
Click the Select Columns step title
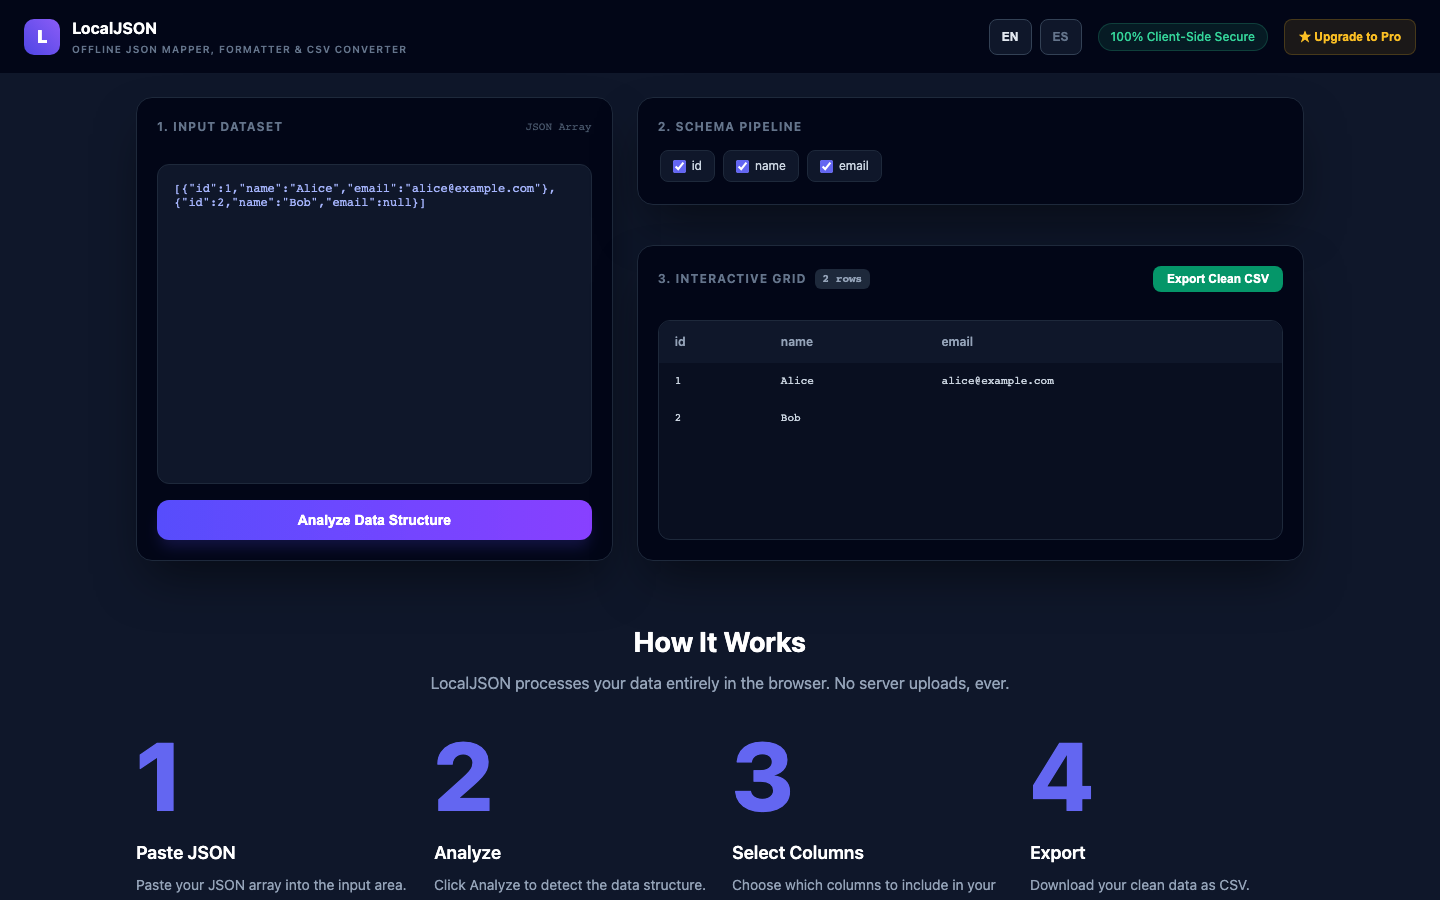[798, 853]
